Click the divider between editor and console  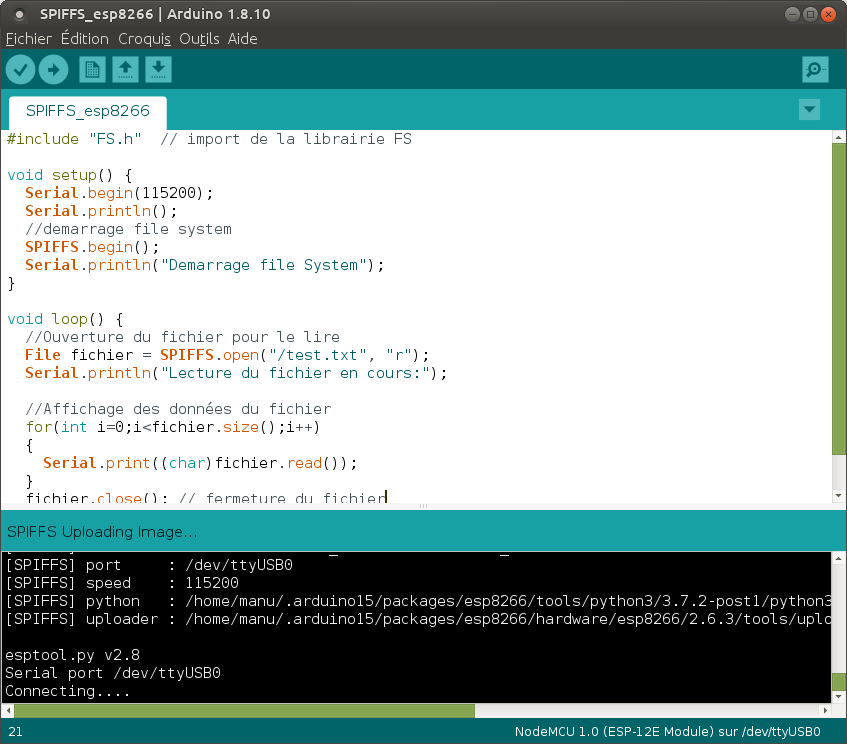click(x=423, y=506)
